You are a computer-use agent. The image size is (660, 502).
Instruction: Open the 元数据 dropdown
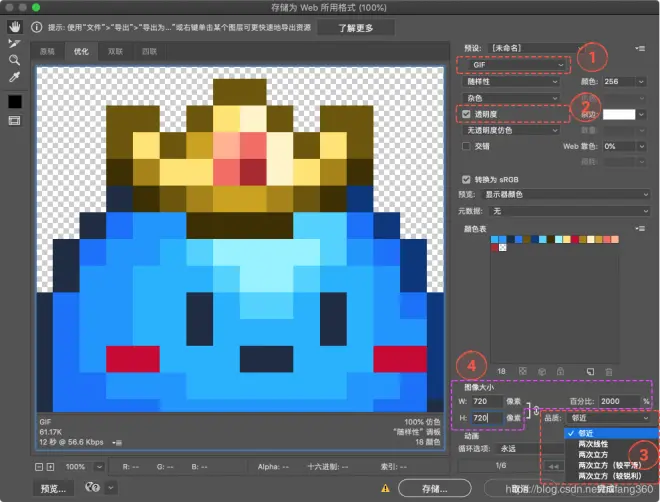coord(570,211)
